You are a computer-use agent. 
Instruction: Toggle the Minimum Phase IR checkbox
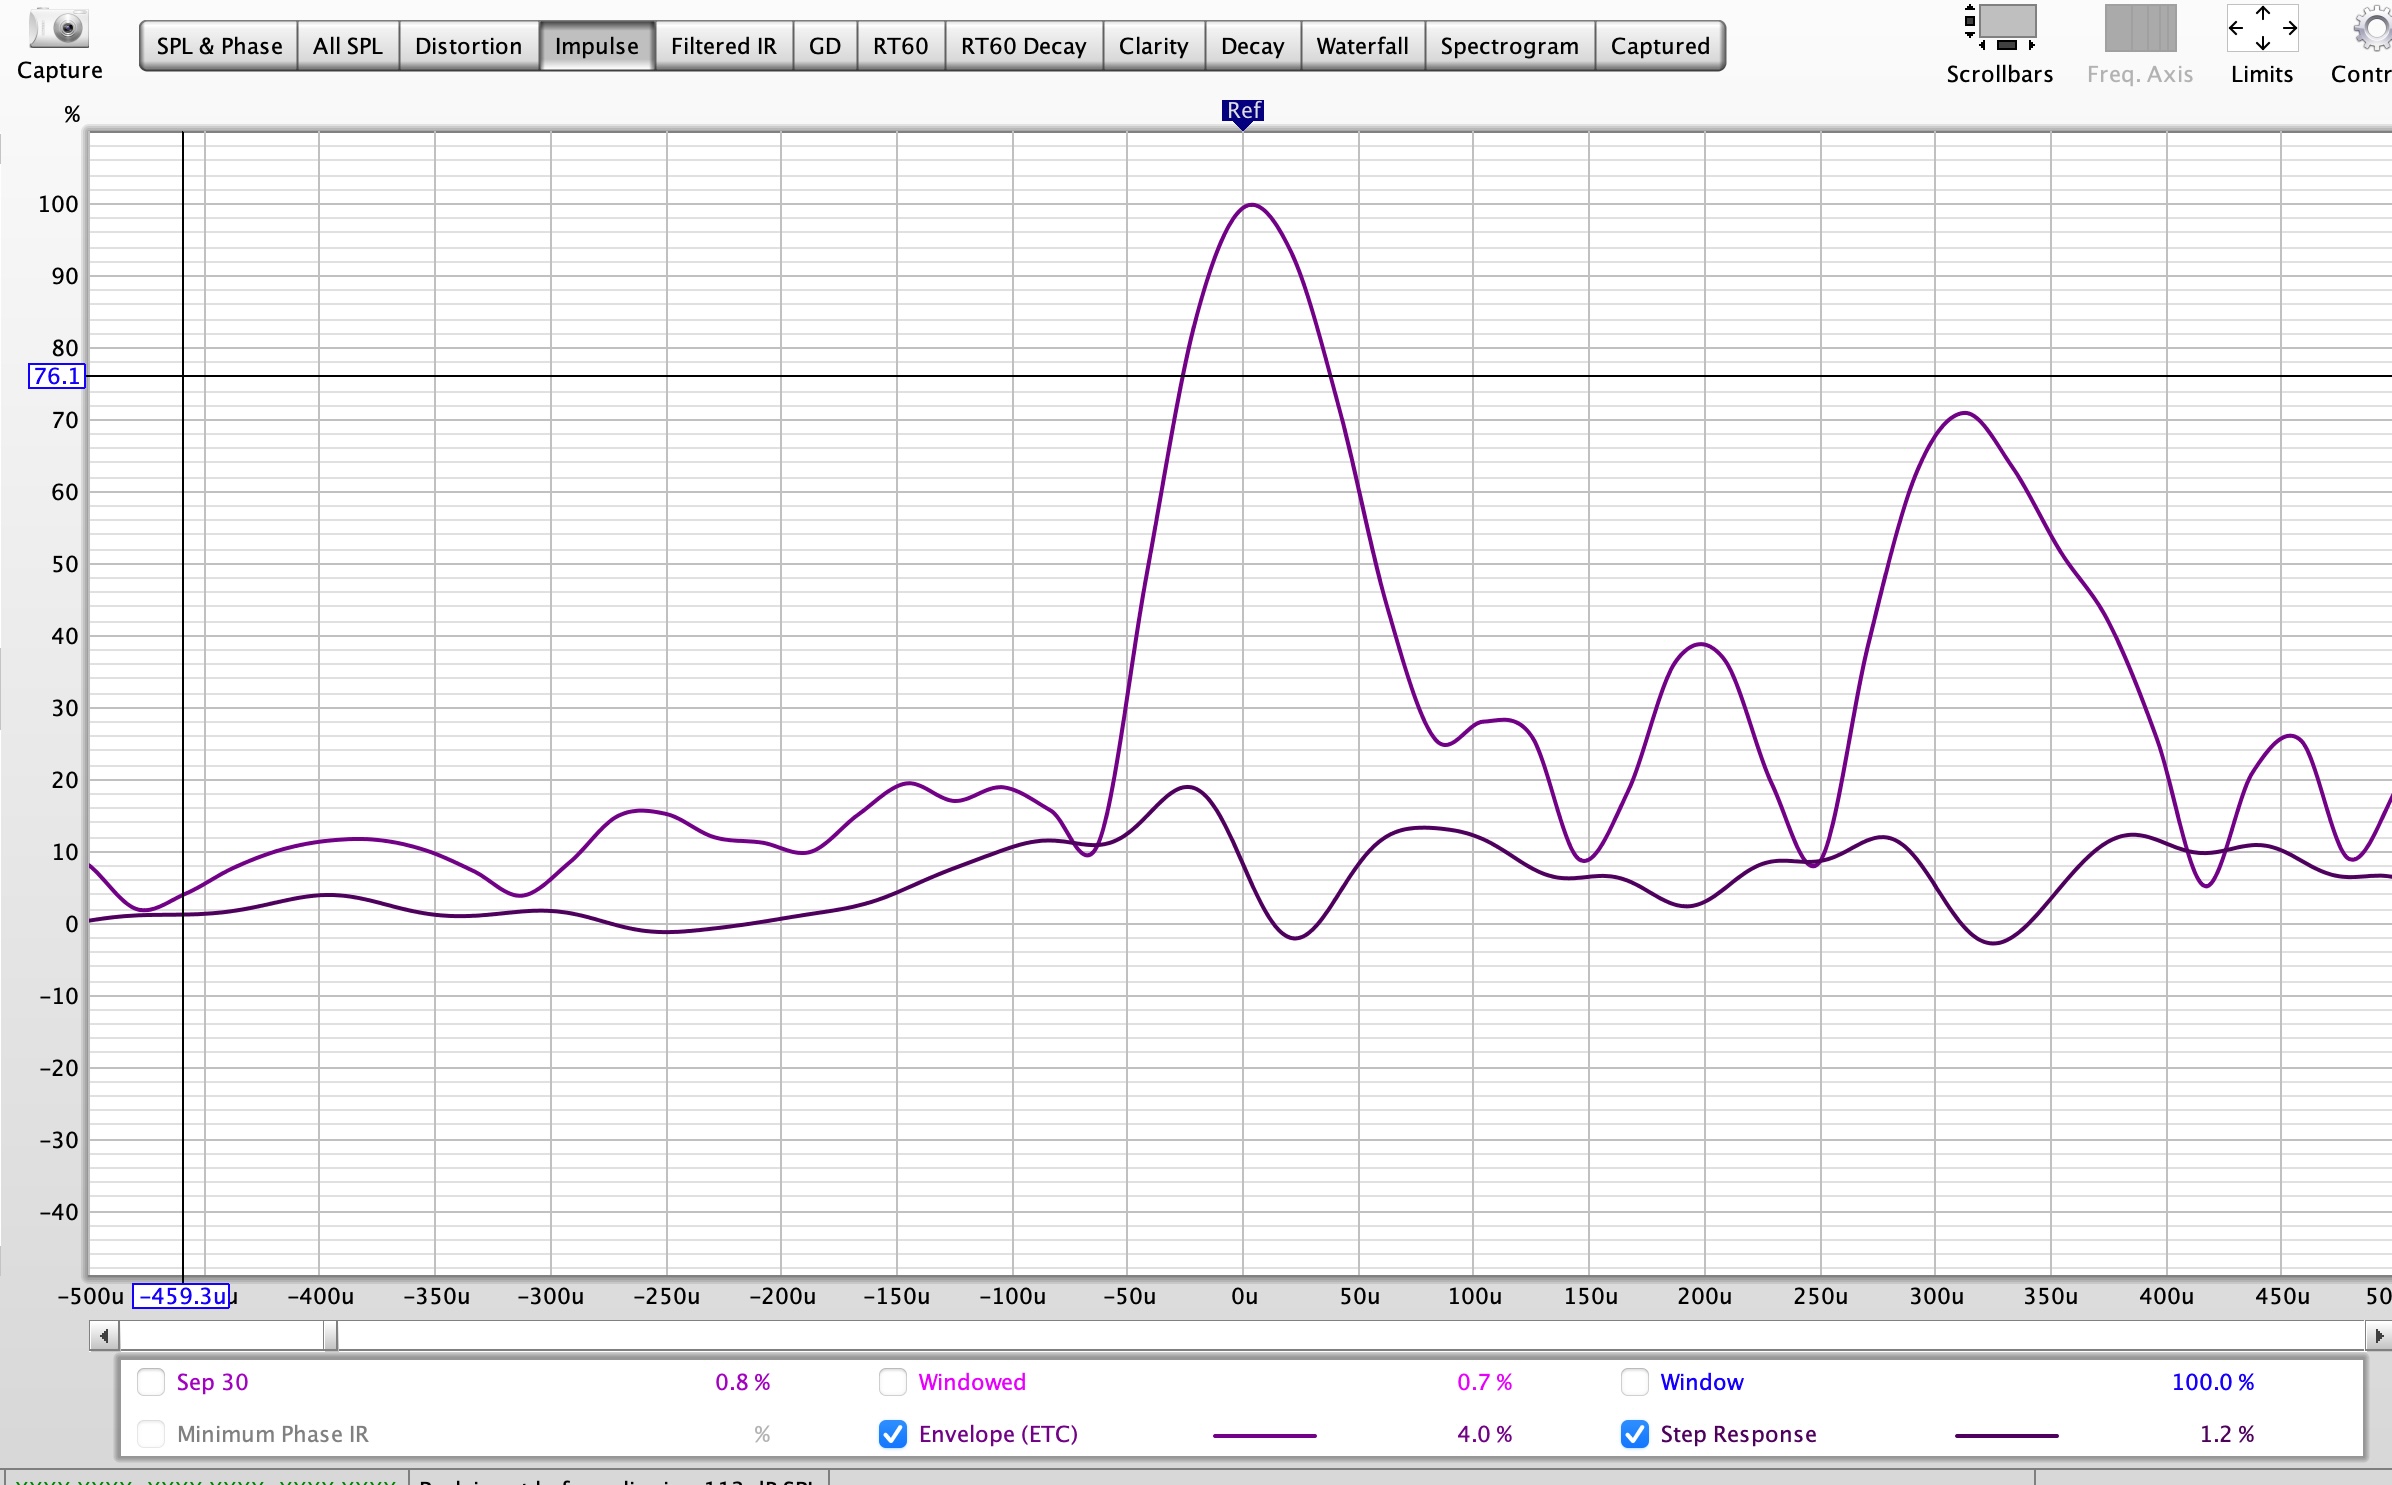(151, 1434)
